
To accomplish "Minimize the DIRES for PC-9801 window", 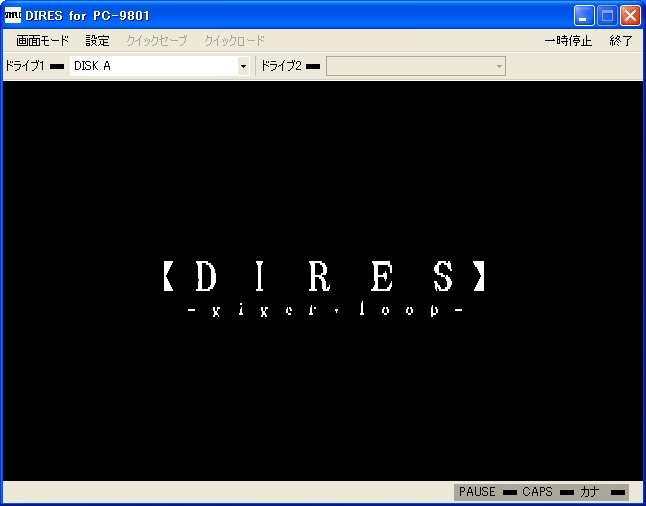I will point(583,16).
